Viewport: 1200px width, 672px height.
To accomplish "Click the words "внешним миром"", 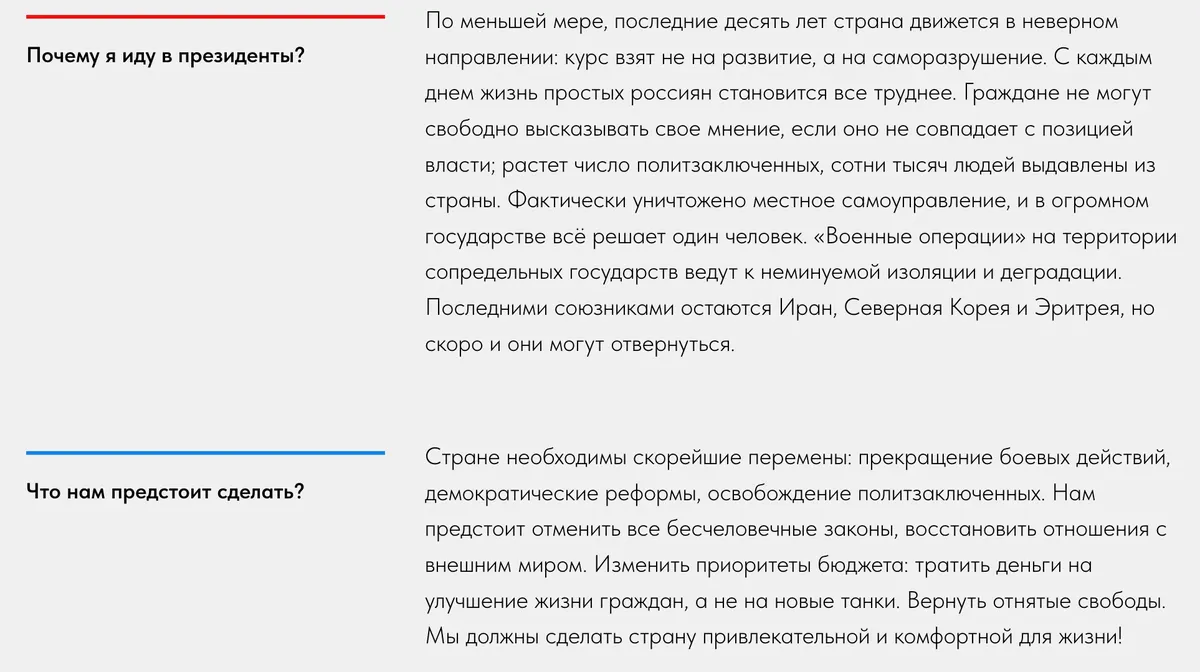I will click(503, 566).
